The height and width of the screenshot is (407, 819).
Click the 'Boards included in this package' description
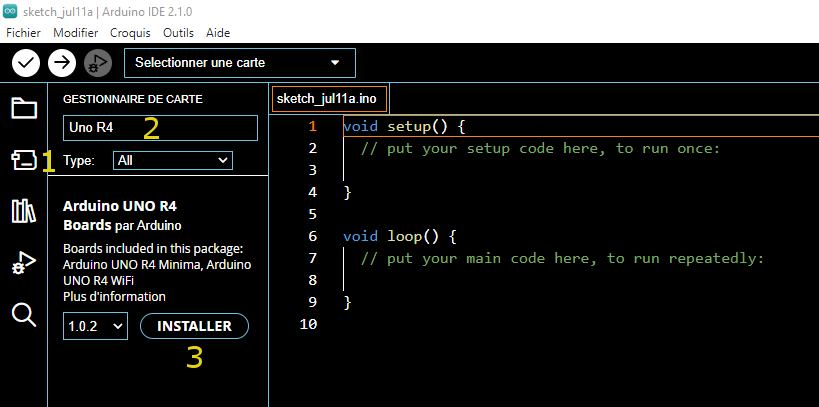coord(157,264)
